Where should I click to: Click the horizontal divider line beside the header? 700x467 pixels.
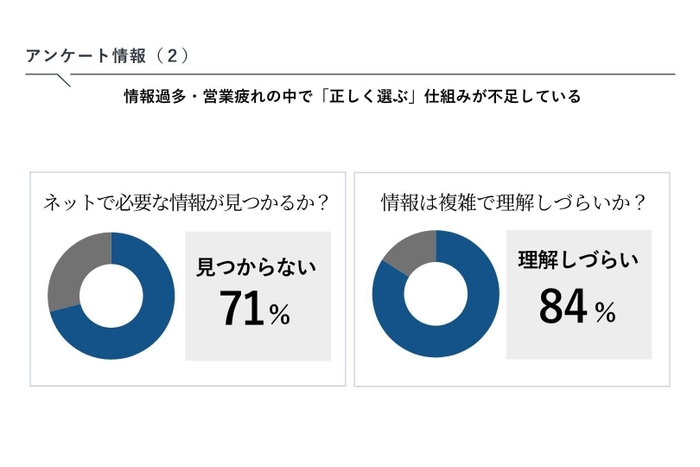400,73
